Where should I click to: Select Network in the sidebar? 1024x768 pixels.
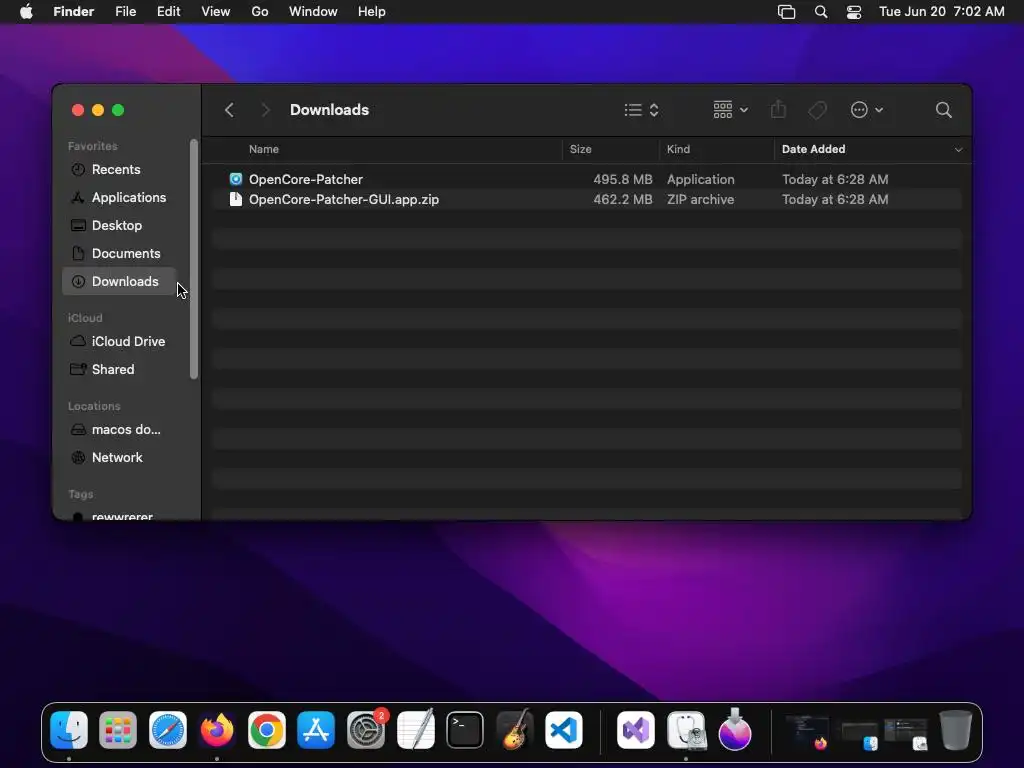tap(119, 458)
